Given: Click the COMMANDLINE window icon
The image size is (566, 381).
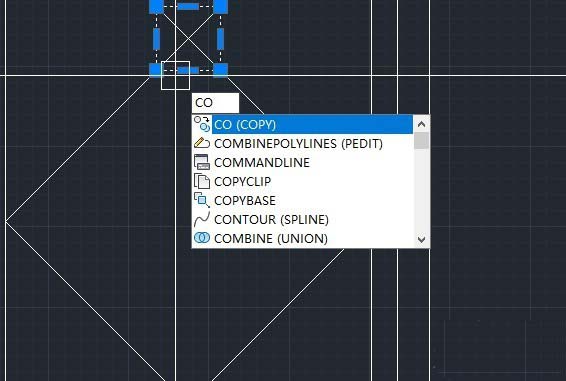Looking at the screenshot, I should point(202,162).
